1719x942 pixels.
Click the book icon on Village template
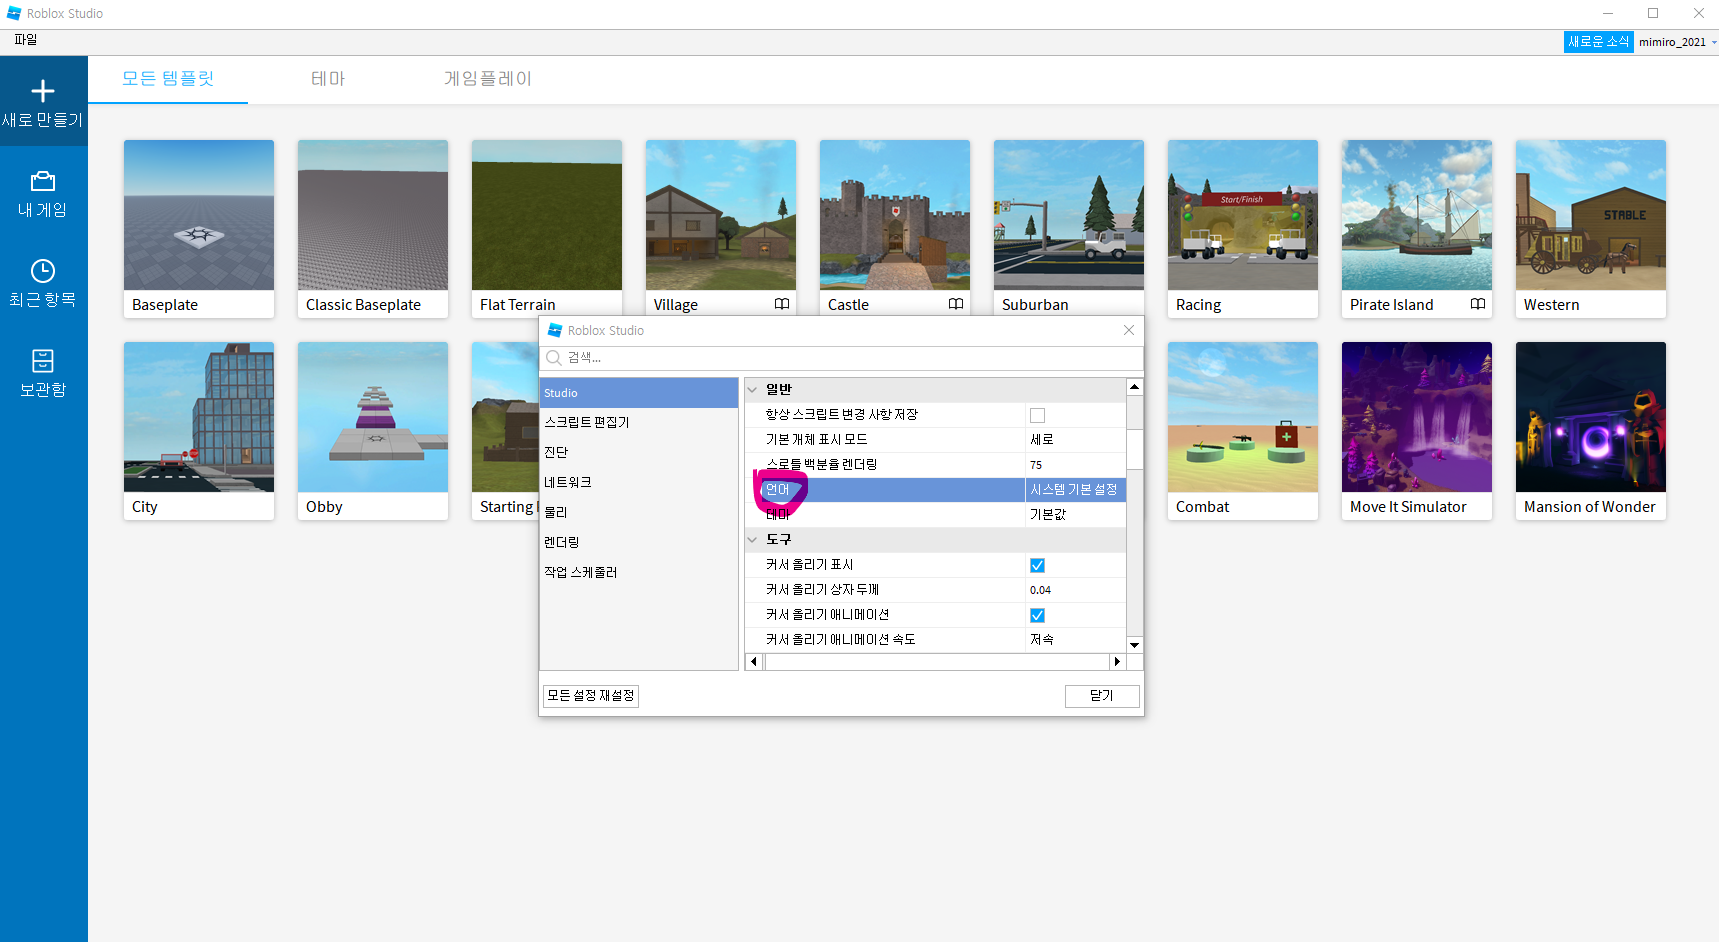point(782,304)
